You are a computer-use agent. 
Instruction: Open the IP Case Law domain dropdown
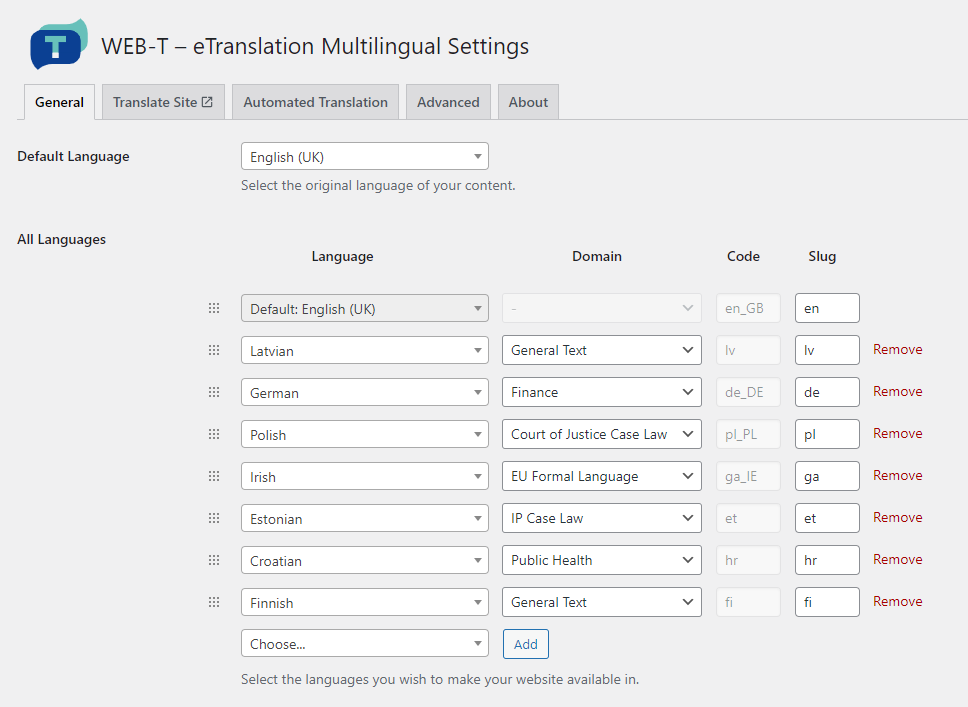click(x=602, y=518)
